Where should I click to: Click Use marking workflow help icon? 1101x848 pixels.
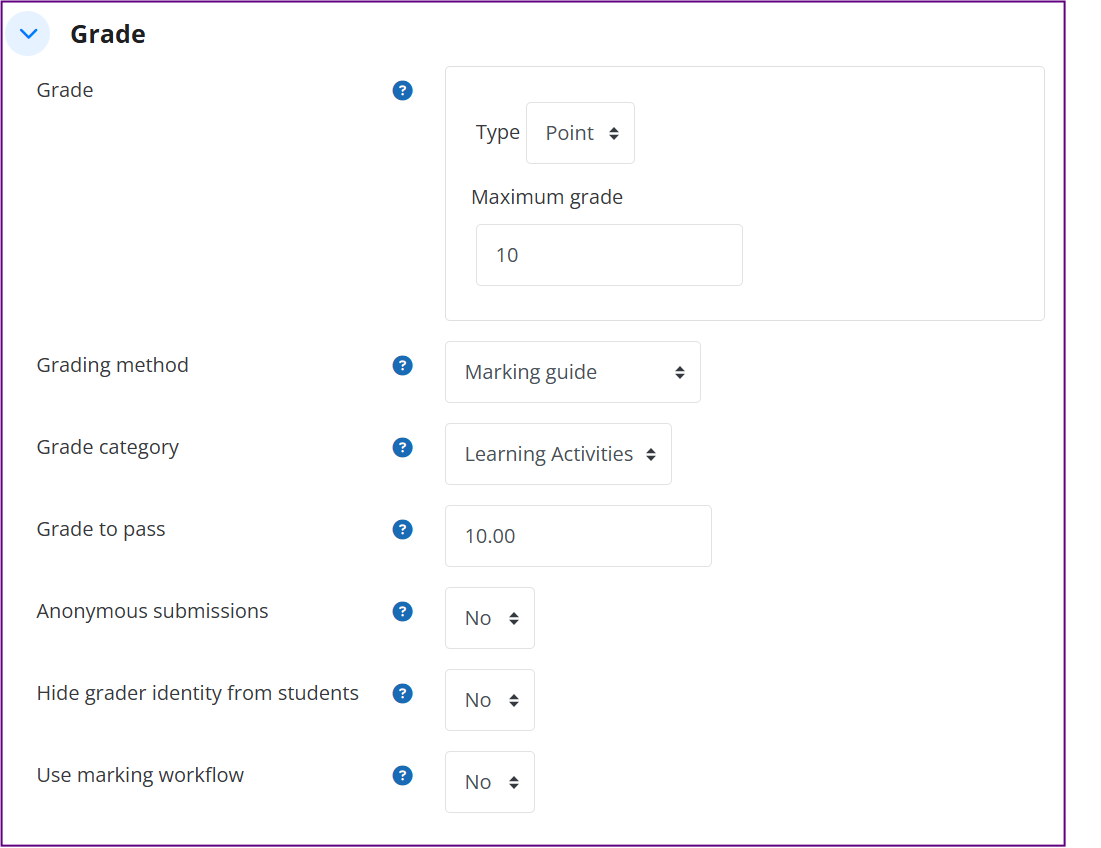403,776
